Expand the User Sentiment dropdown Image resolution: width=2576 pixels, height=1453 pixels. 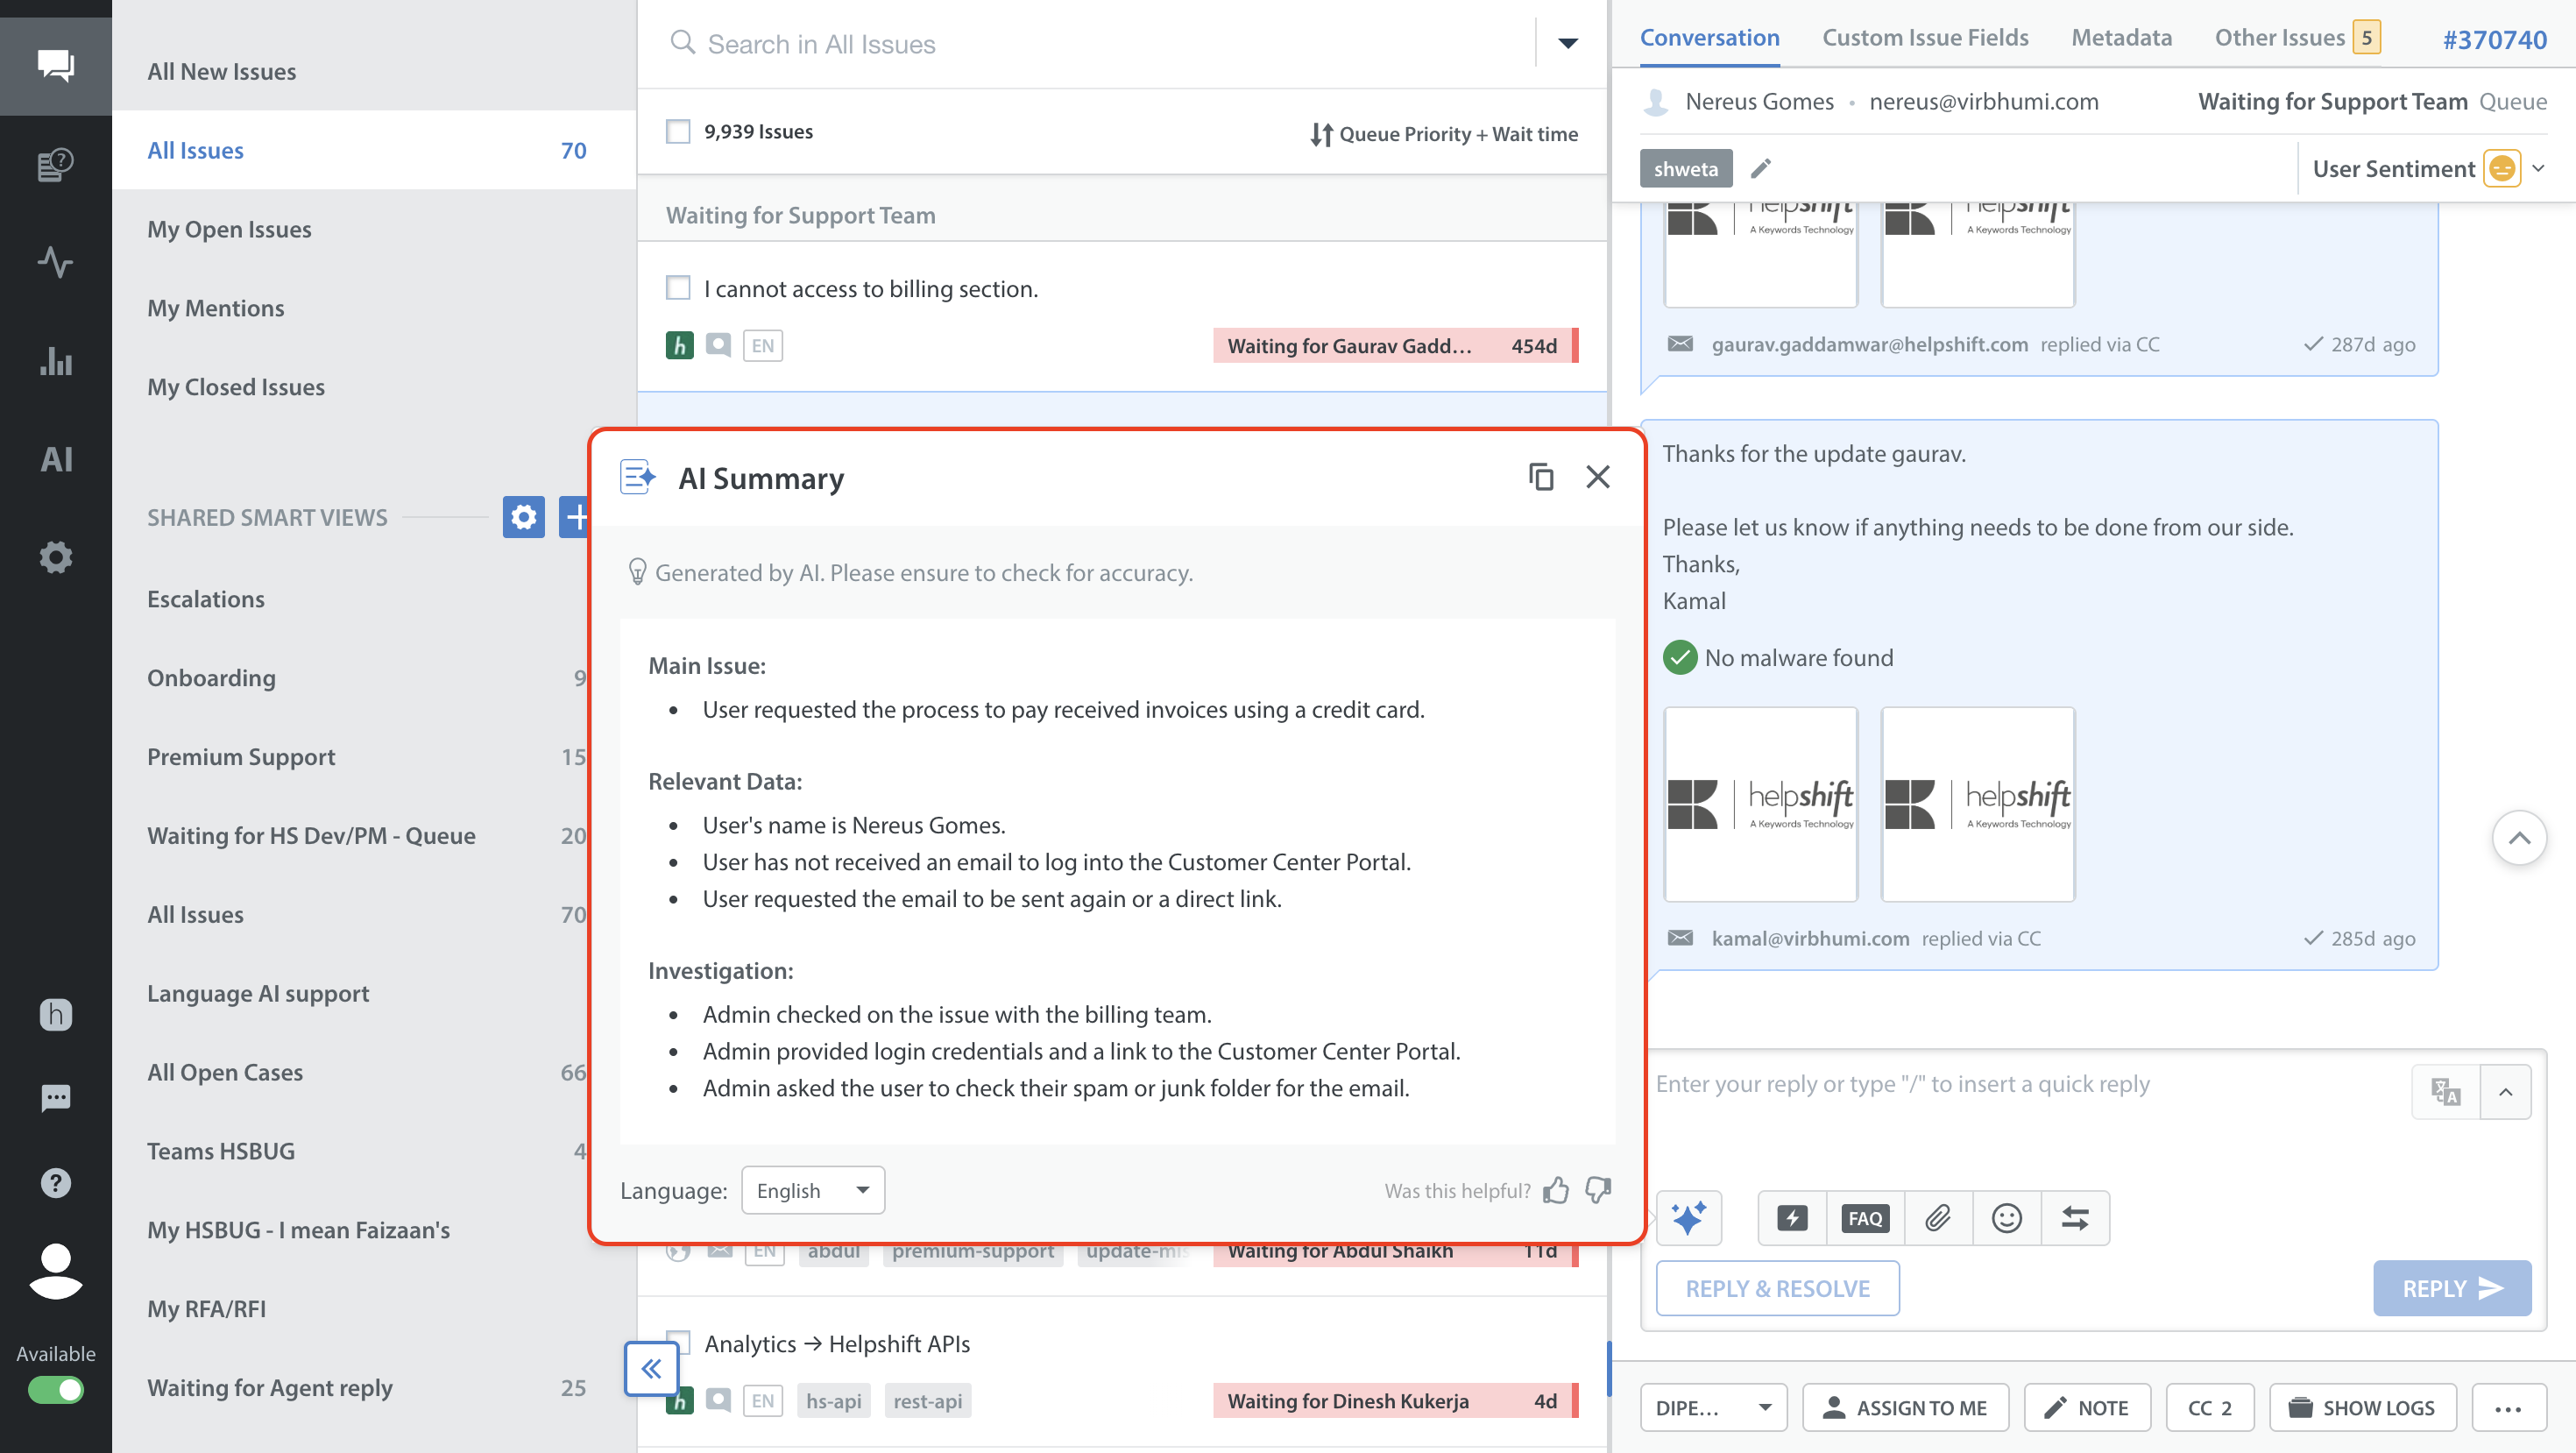point(2538,168)
